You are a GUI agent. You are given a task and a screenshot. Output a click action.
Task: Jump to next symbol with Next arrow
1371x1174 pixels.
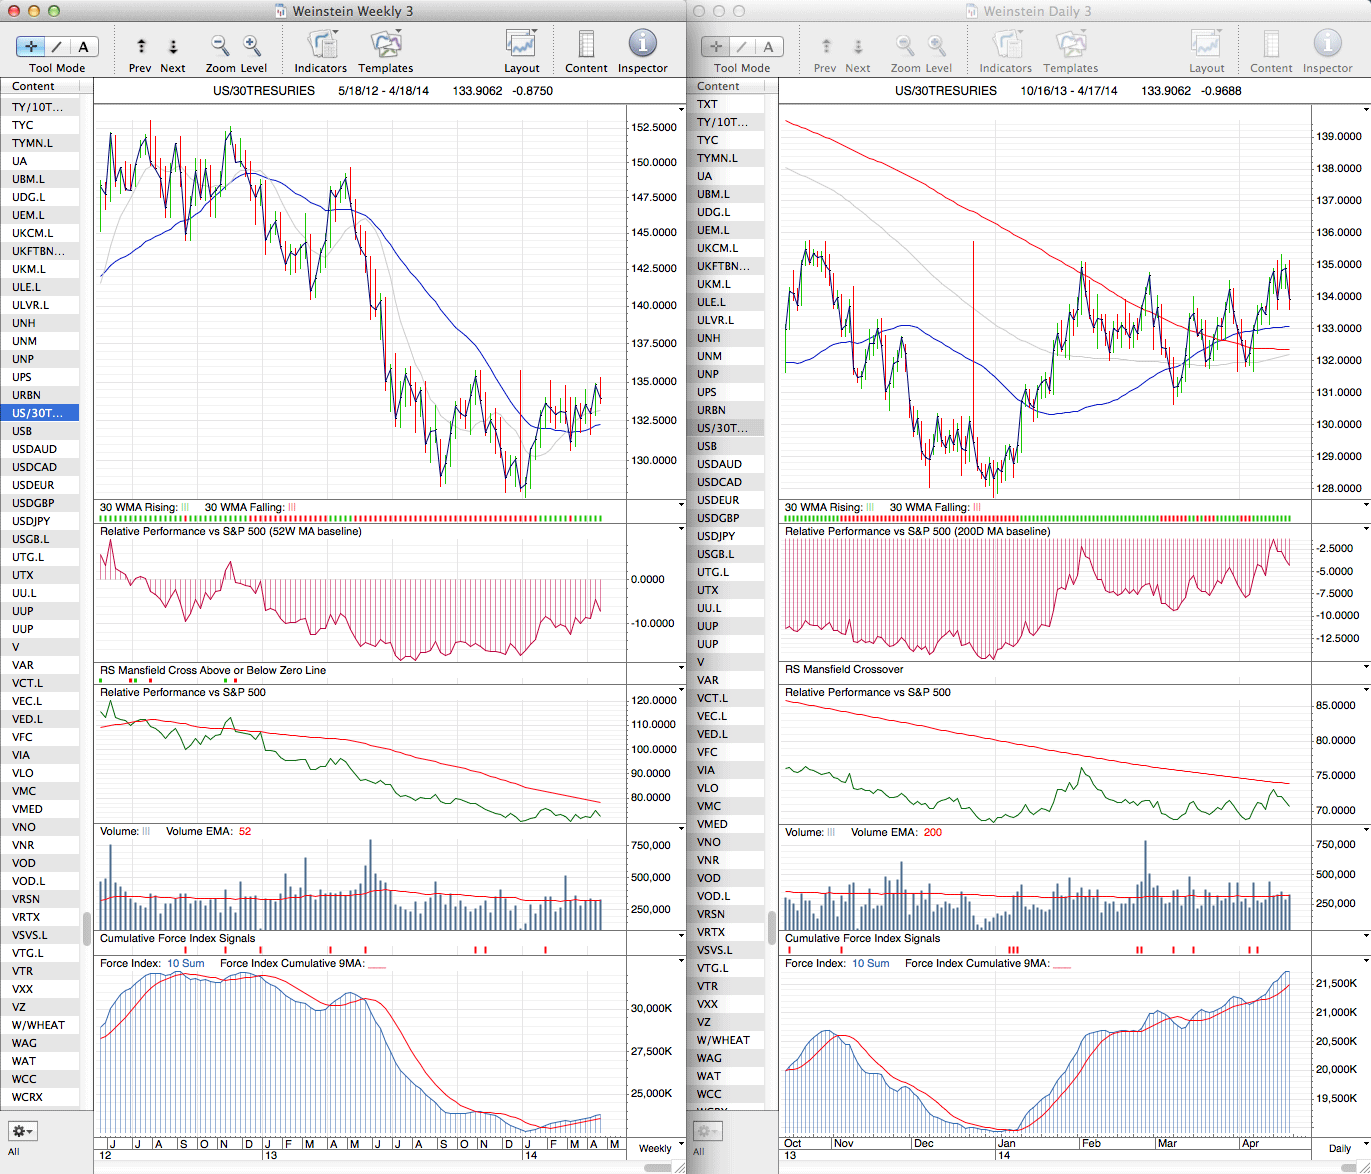[173, 46]
